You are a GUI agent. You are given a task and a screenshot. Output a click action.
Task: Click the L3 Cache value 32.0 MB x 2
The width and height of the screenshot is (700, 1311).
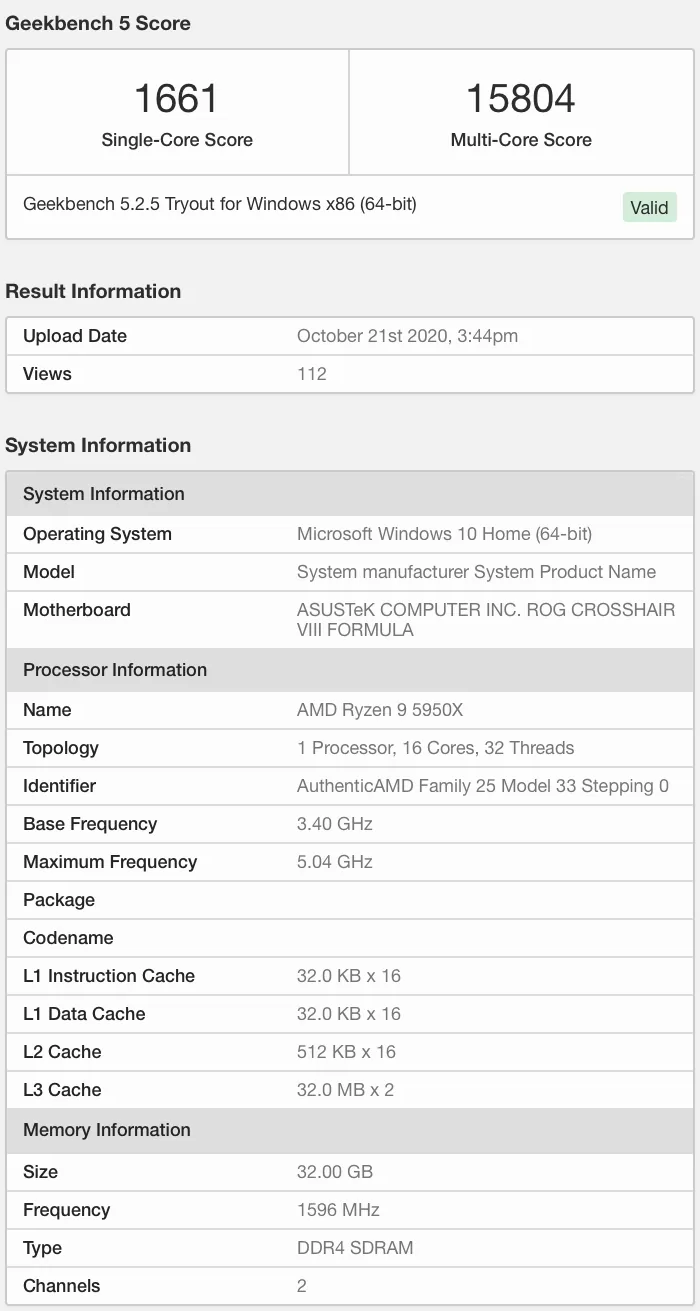click(x=345, y=1090)
